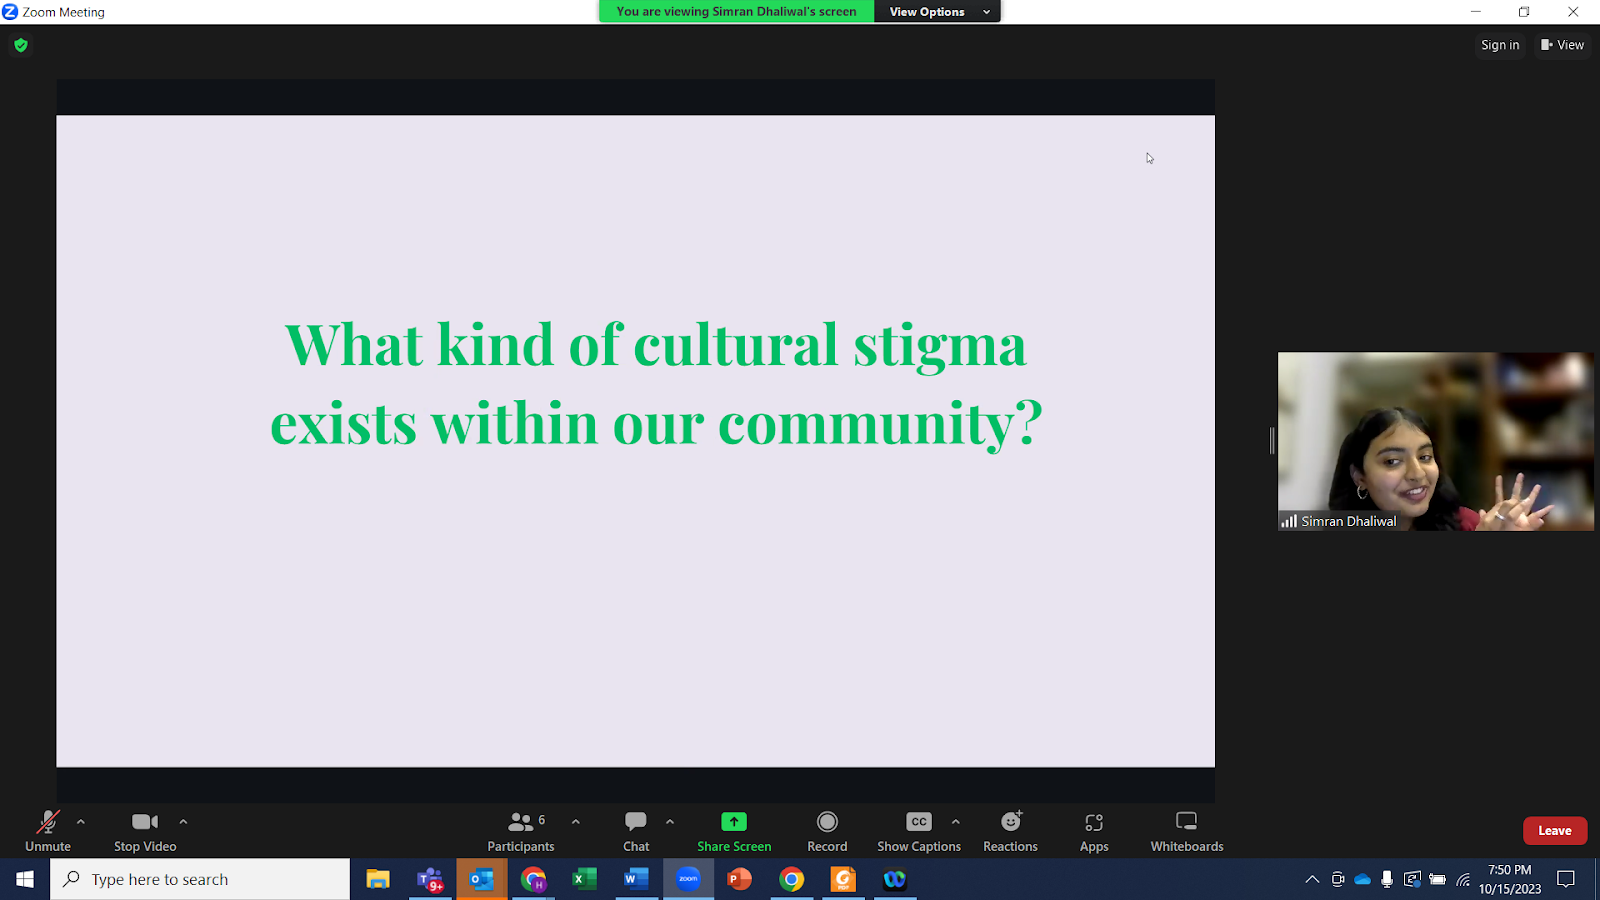Expand the View Options dropdown
The height and width of the screenshot is (900, 1600).
tap(938, 12)
